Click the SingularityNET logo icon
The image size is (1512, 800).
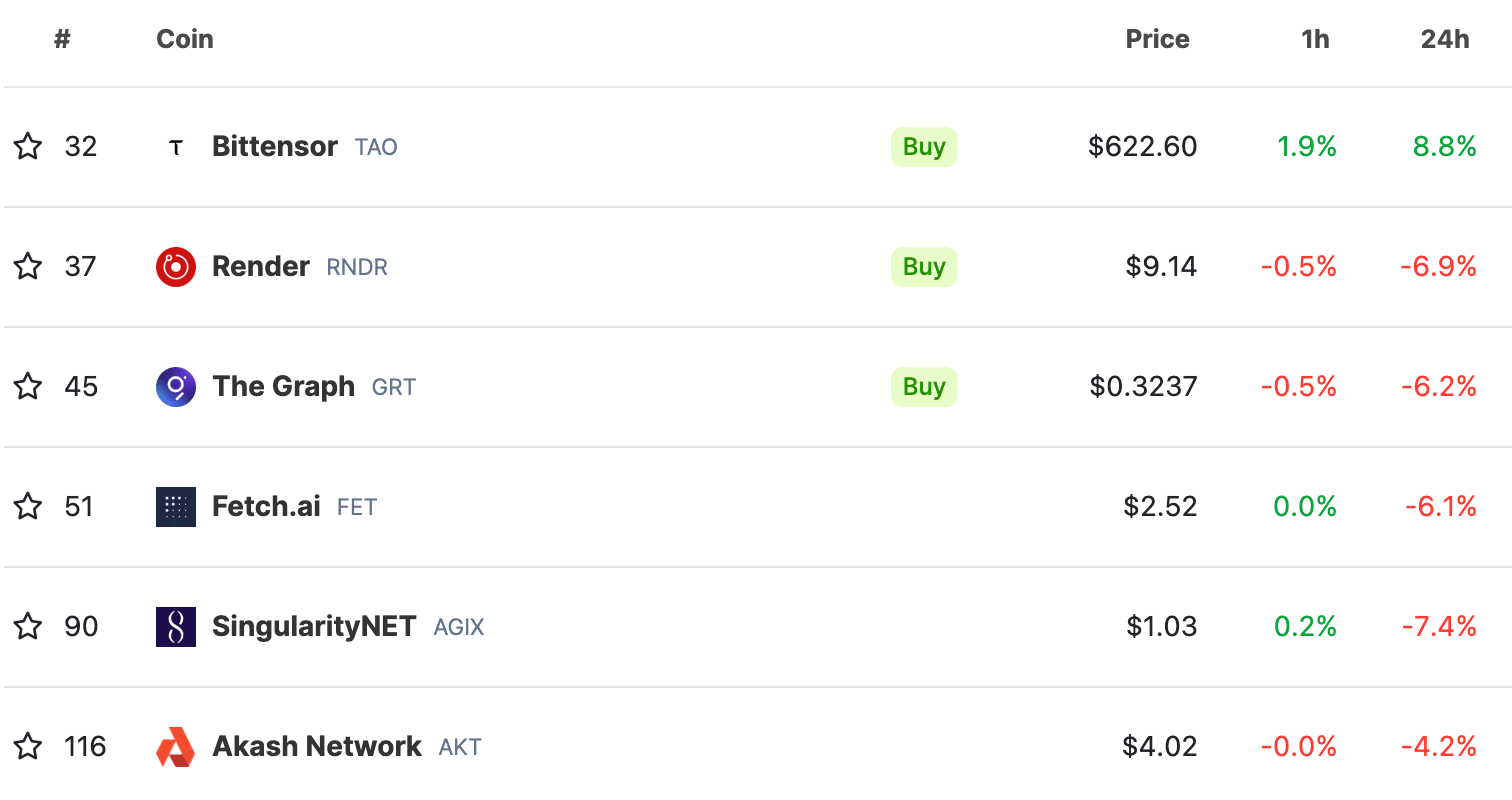click(x=175, y=626)
